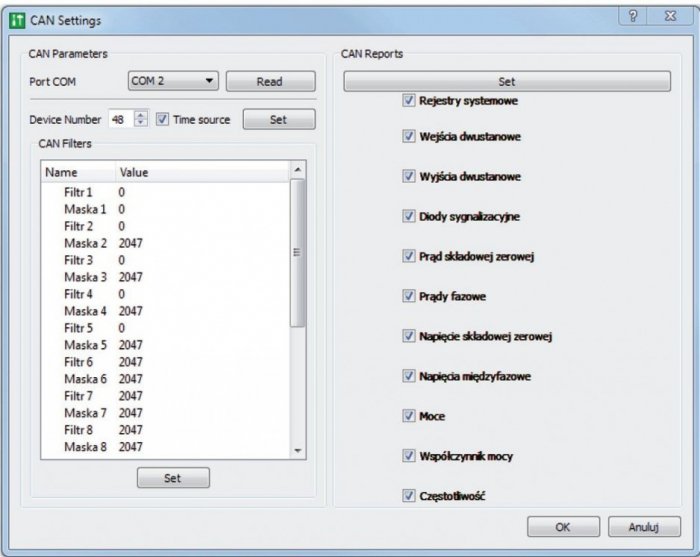Click the filters list scroll up arrow
Viewport: 700px width, 557px height.
click(x=298, y=170)
